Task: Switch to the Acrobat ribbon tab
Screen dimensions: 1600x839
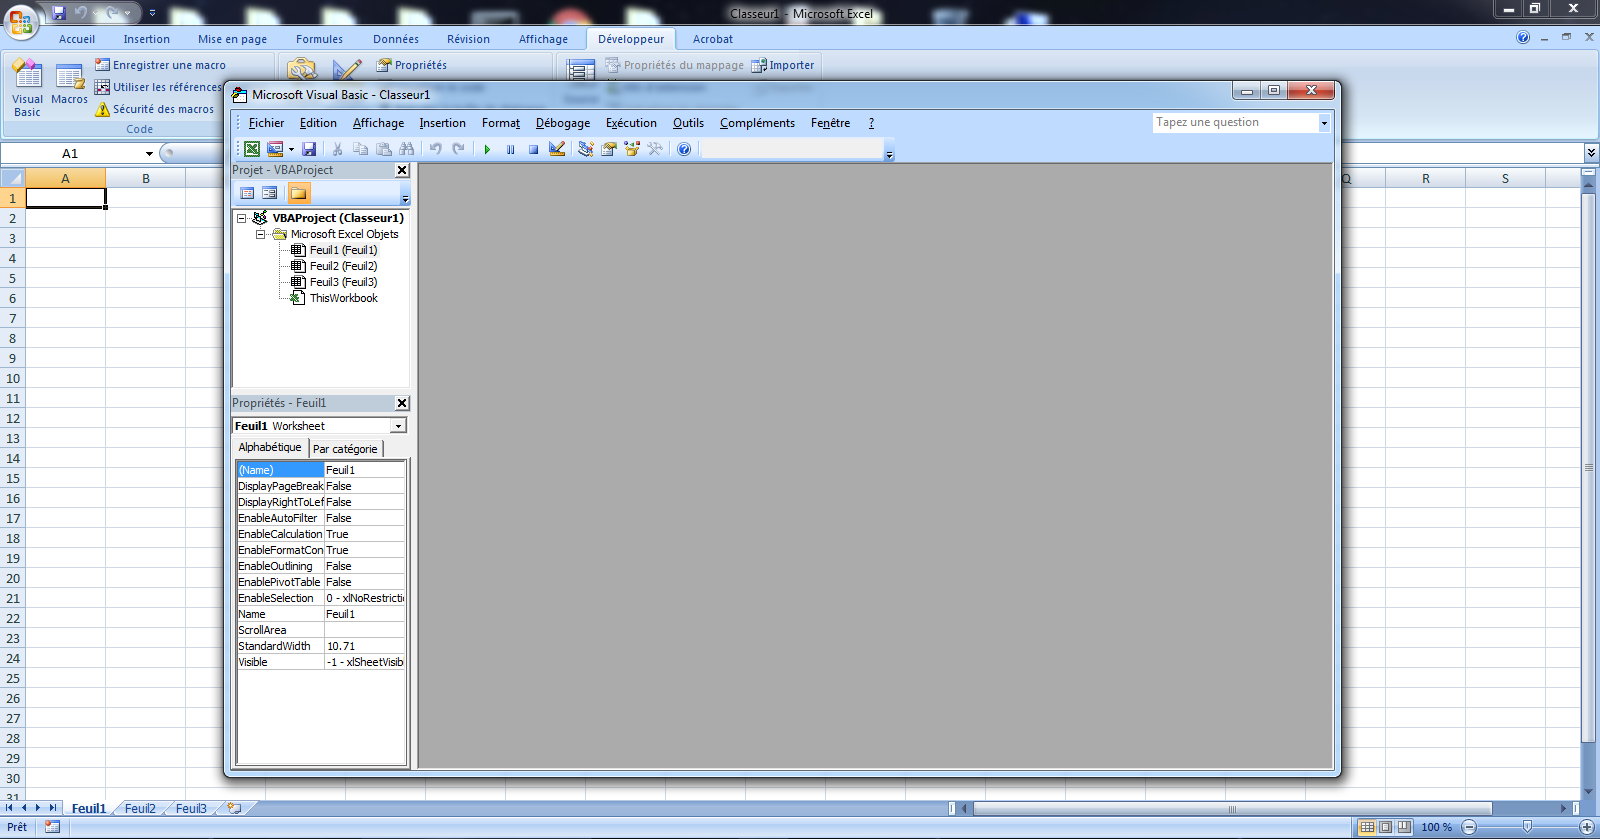Action: pyautogui.click(x=713, y=39)
